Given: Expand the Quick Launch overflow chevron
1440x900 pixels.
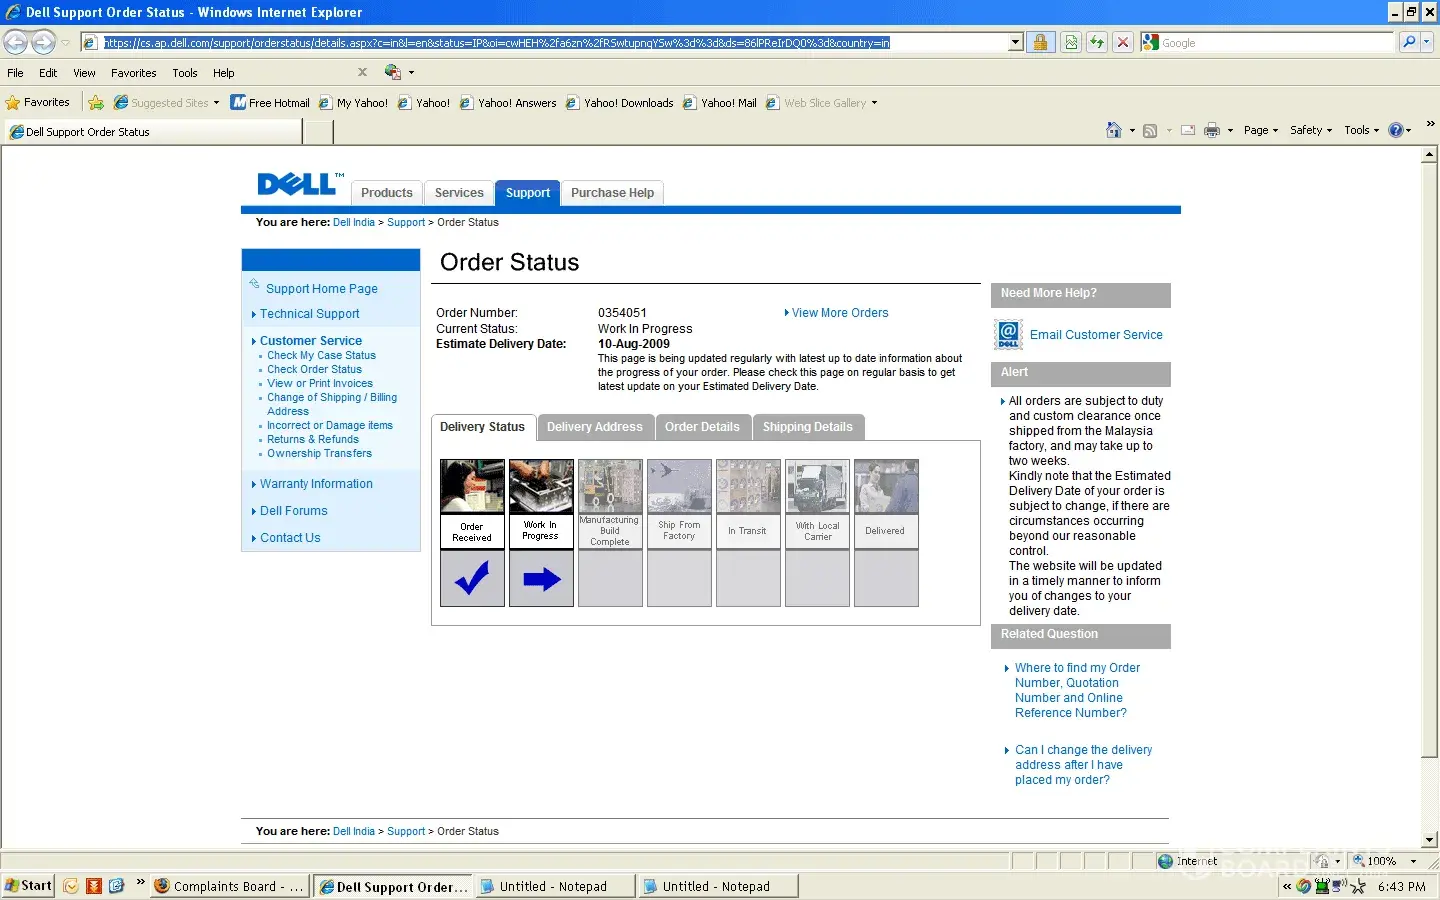Looking at the screenshot, I should point(141,883).
